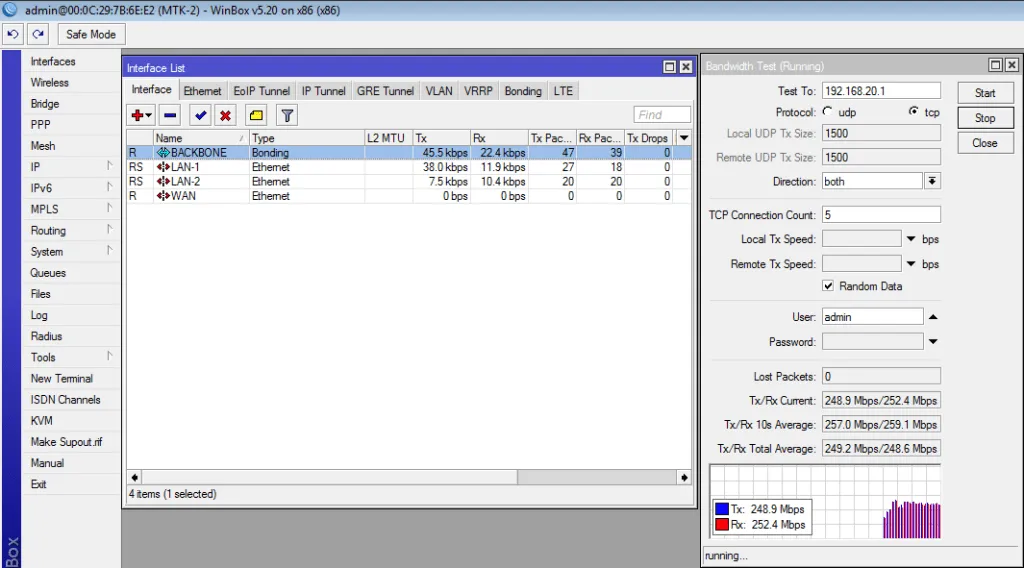Stop the bandwidth test

[985, 118]
